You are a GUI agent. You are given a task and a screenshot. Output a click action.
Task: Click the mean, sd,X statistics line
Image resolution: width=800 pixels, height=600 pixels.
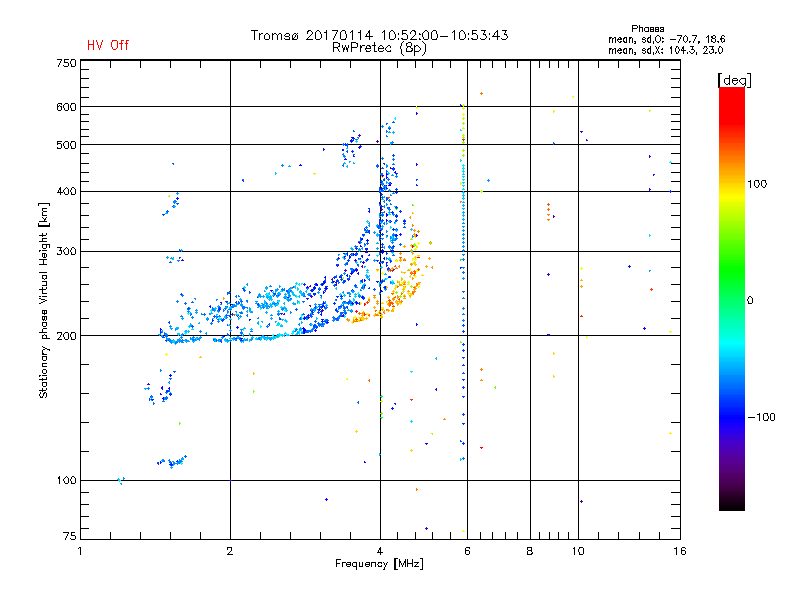665,50
